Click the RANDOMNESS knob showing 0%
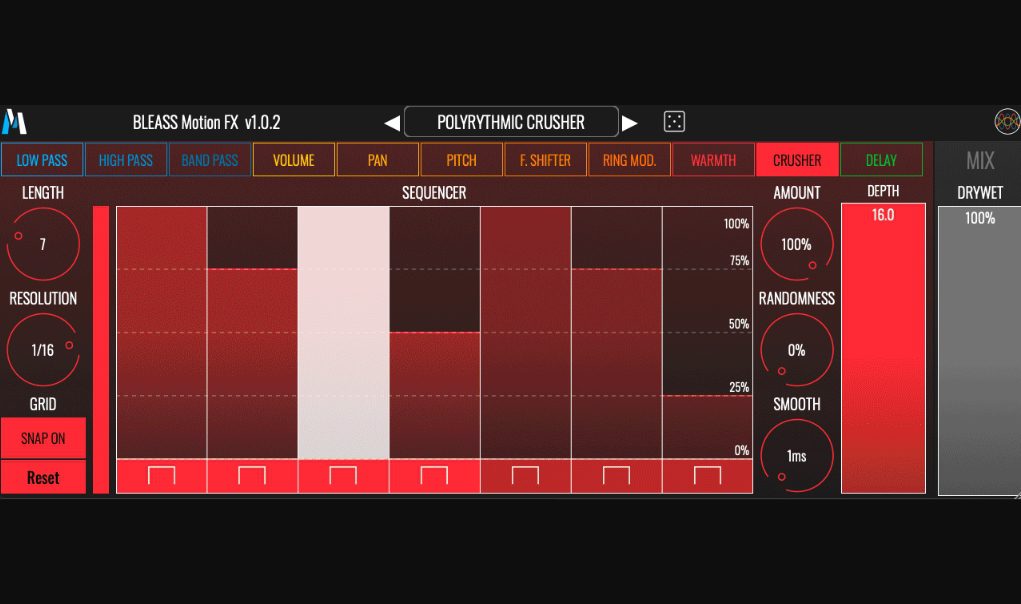 click(x=796, y=350)
